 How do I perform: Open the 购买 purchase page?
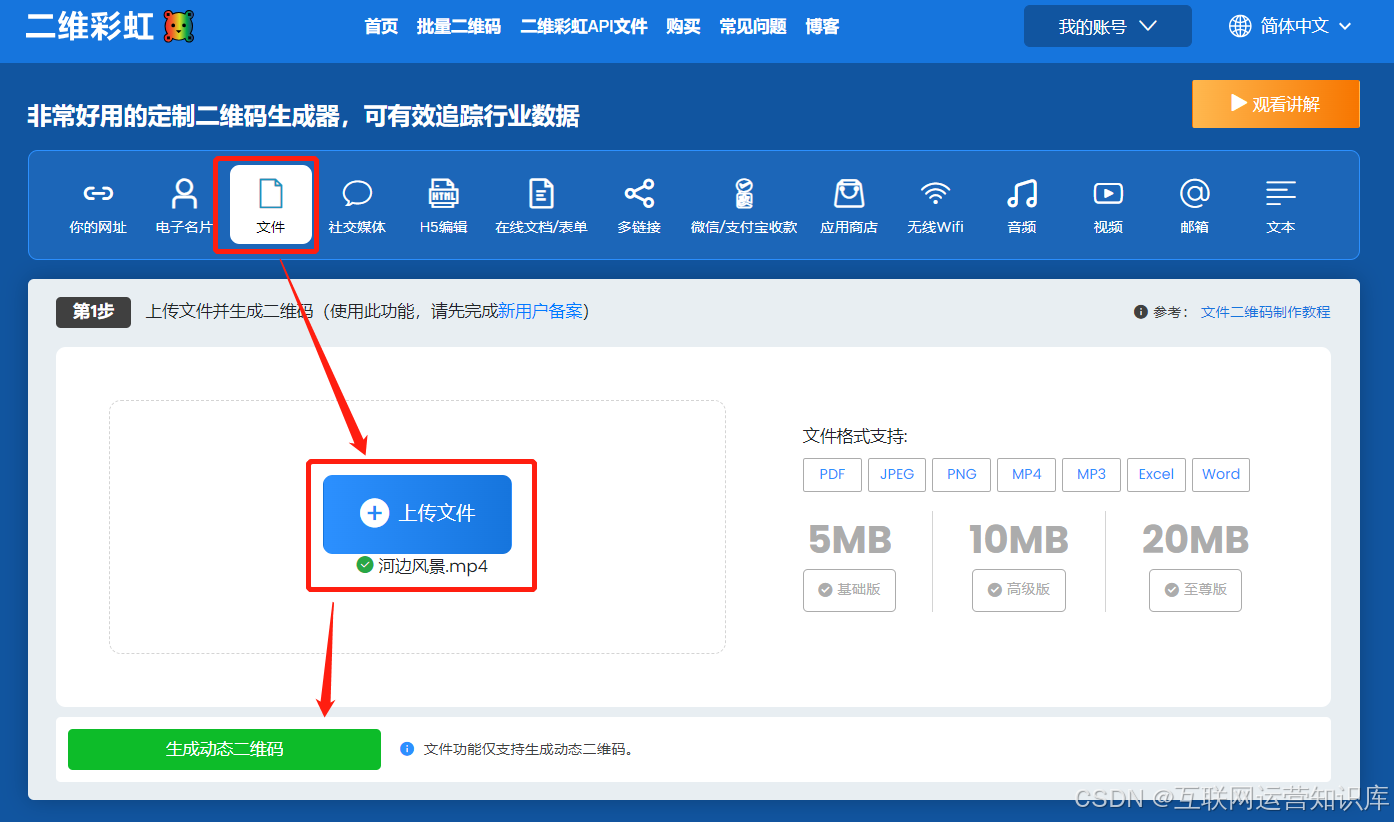(683, 27)
